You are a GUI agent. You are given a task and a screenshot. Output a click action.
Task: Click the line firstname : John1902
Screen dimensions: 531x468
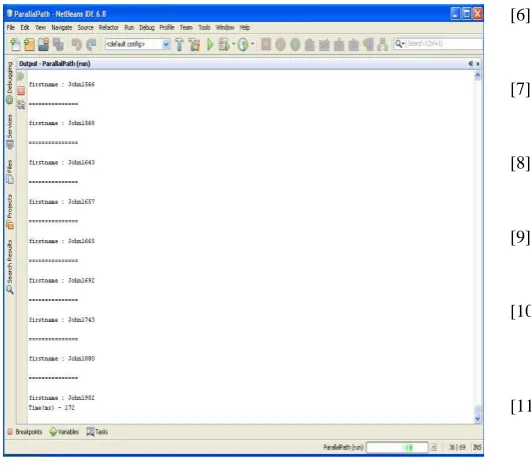click(62, 398)
